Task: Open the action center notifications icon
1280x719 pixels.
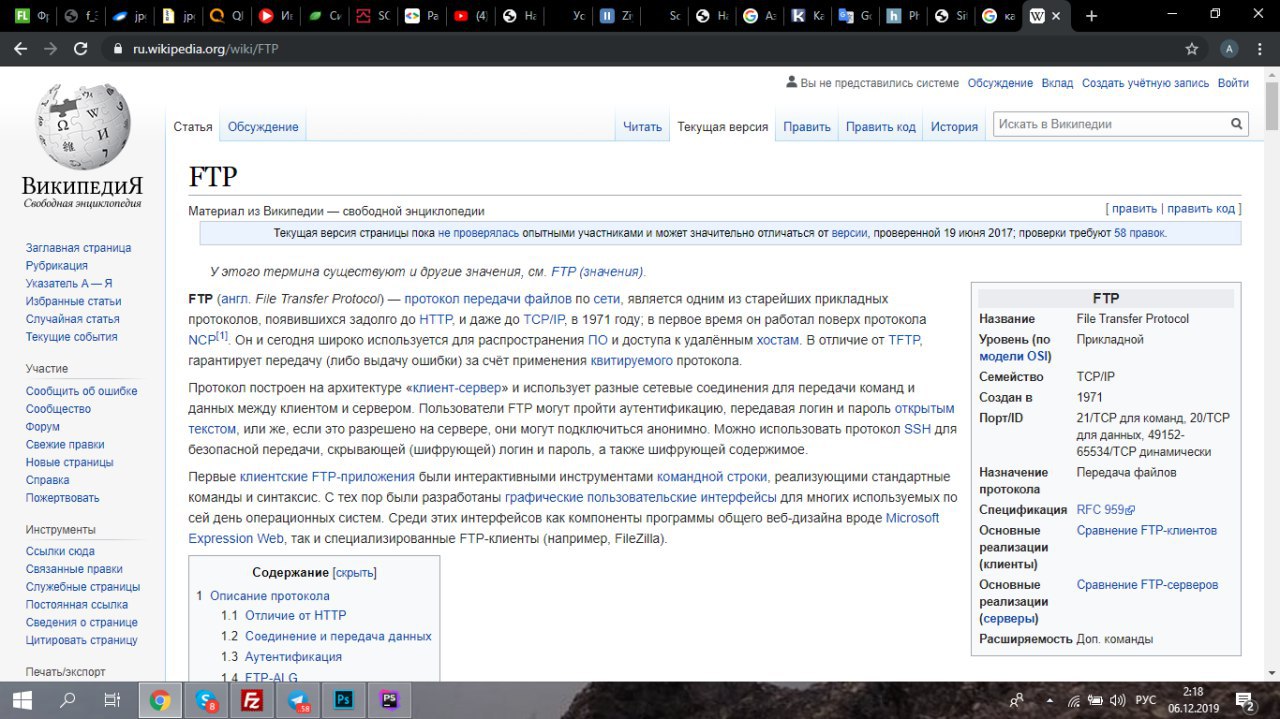Action: click(x=1246, y=700)
